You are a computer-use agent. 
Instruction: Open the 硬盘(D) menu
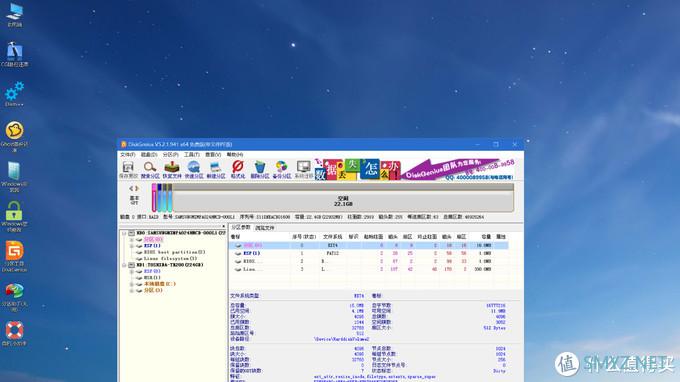tap(149, 155)
